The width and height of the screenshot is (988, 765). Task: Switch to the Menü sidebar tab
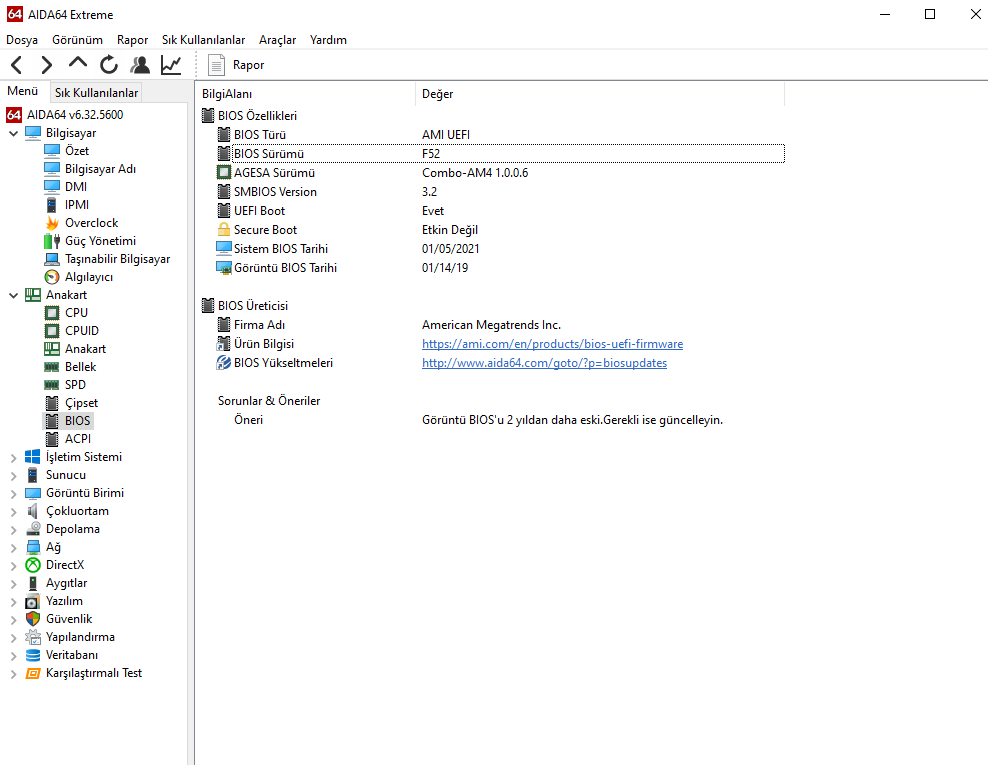(23, 91)
